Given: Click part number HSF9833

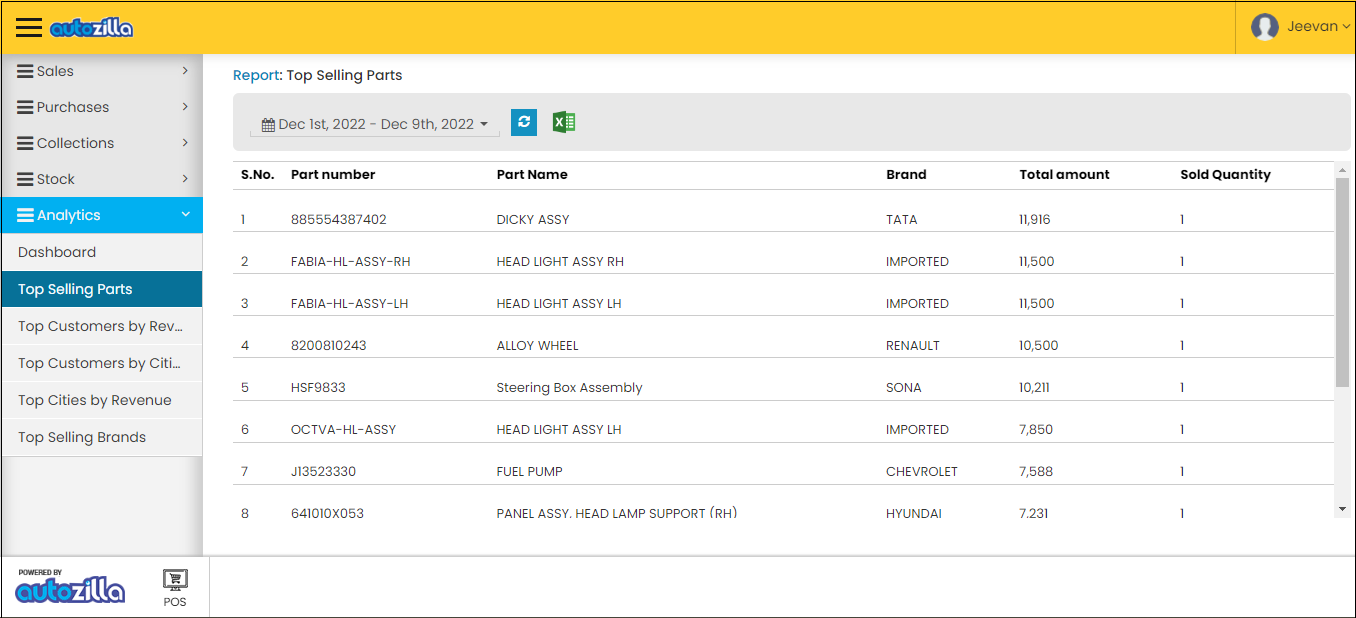Looking at the screenshot, I should click(318, 387).
